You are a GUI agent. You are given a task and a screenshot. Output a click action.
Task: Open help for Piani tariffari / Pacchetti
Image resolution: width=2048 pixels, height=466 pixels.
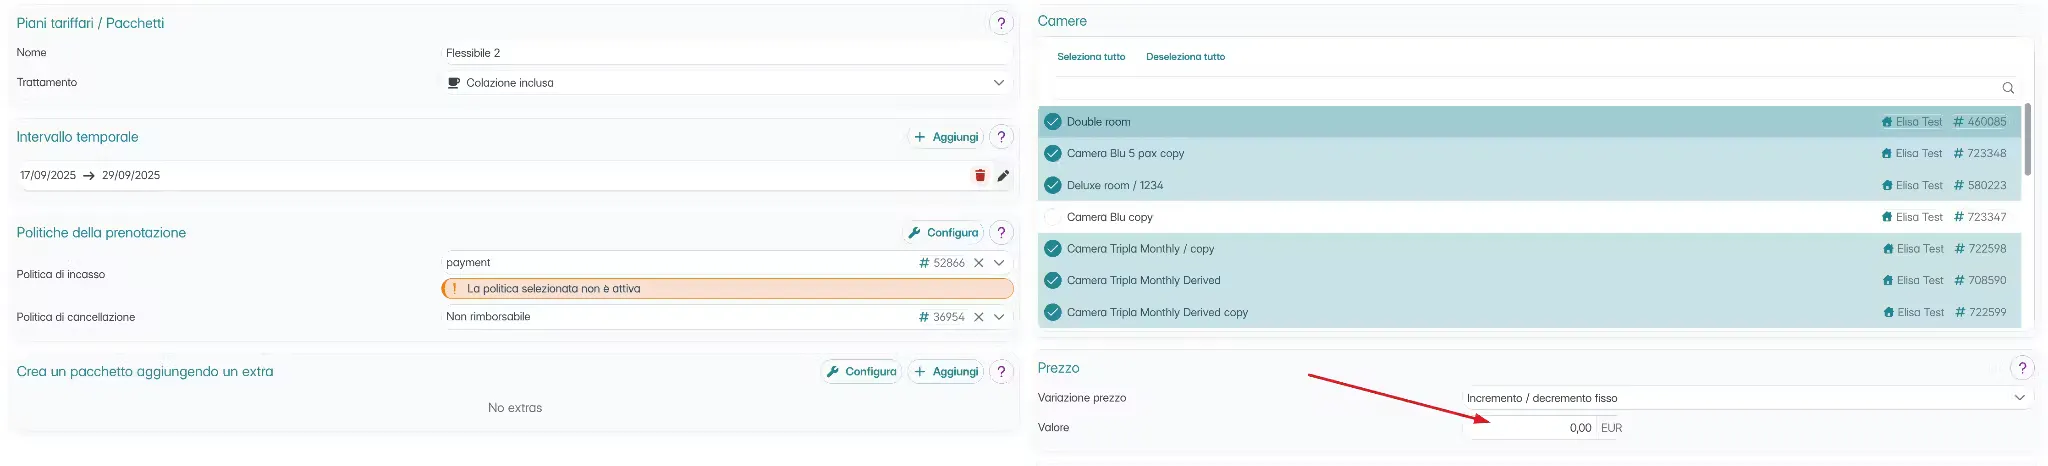(x=1001, y=23)
